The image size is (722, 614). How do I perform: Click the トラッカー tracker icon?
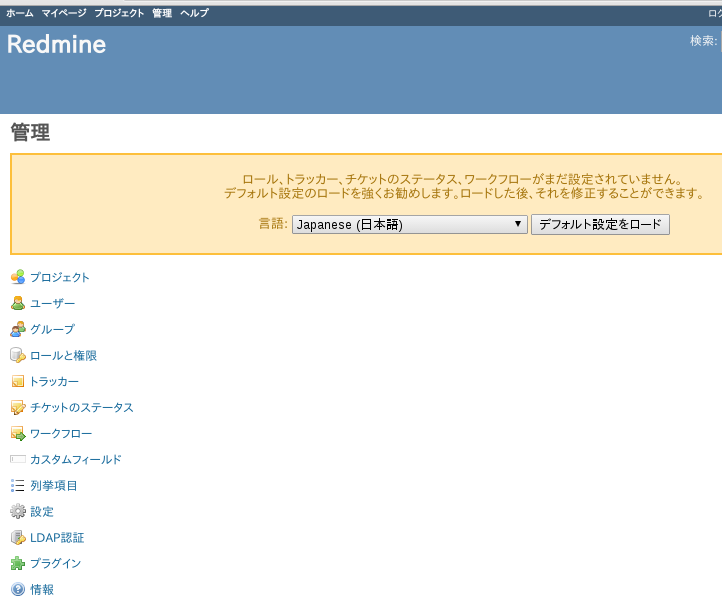[17, 381]
